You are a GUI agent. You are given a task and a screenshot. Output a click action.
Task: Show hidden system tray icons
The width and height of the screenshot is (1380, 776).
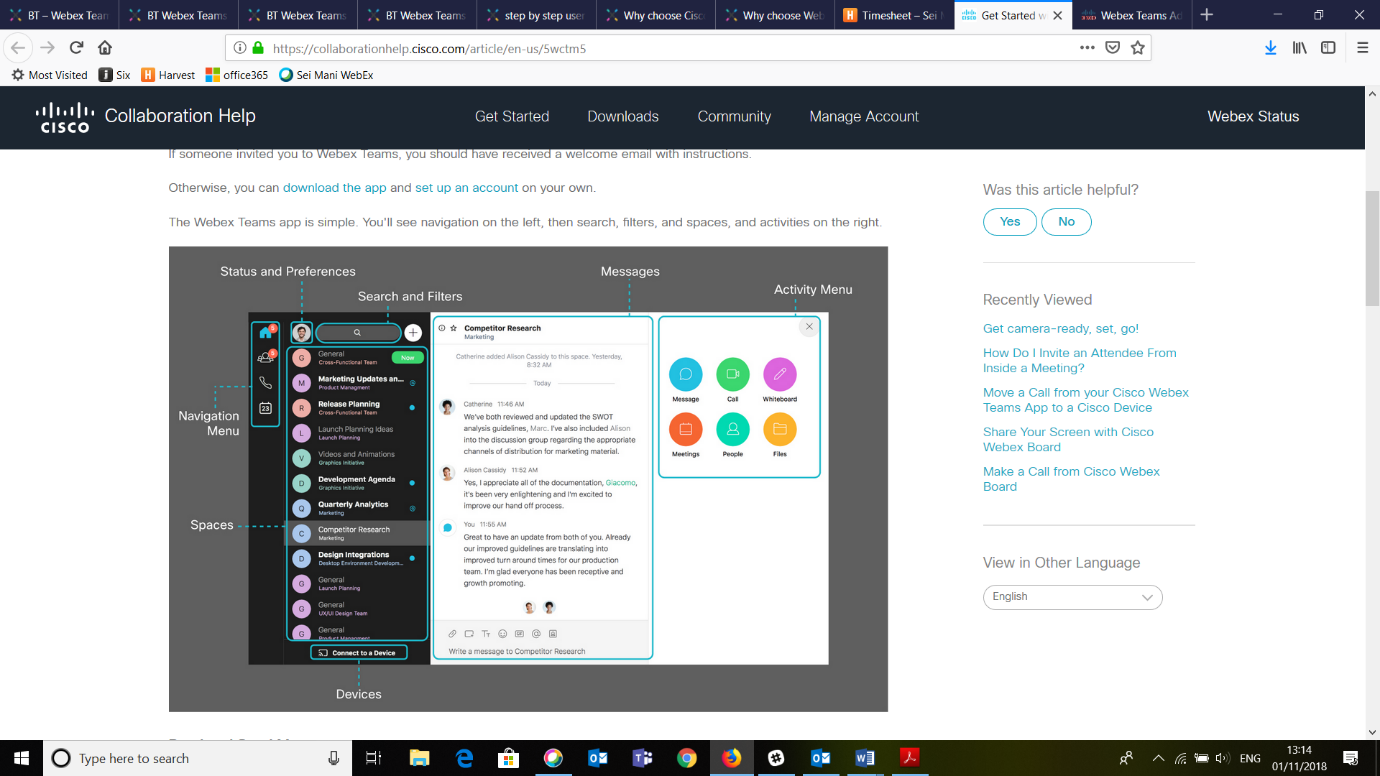pyautogui.click(x=1158, y=758)
